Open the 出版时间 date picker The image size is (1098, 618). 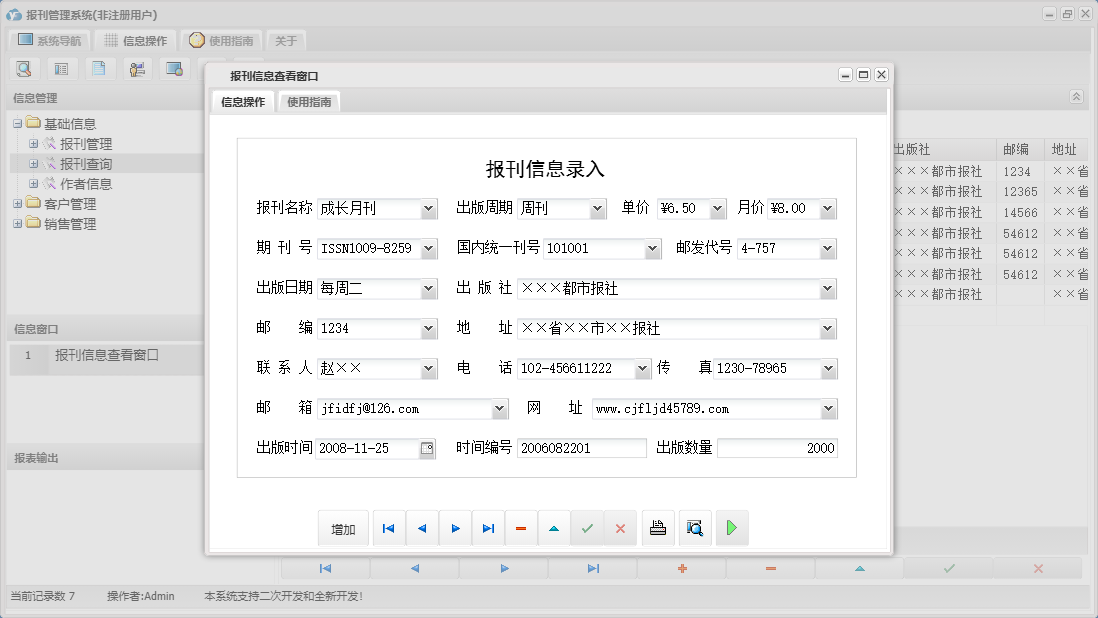[427, 448]
